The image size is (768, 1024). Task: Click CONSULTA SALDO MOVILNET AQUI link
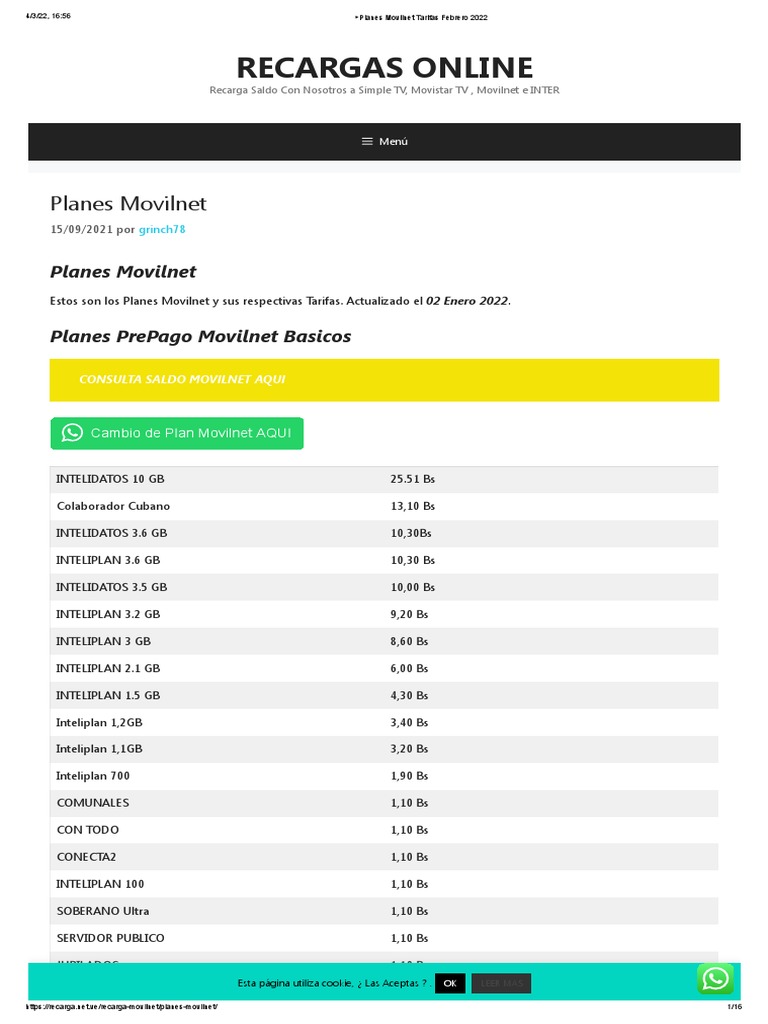click(182, 380)
